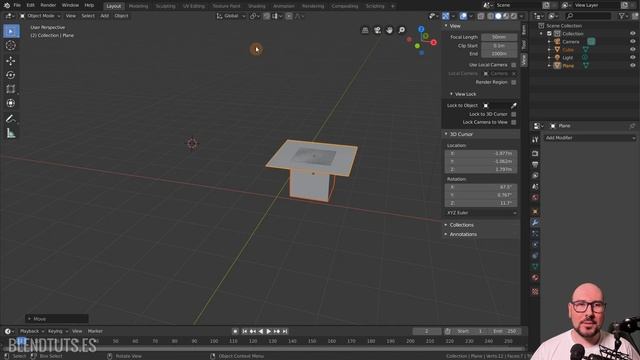Switch to wireframe viewport shading
The width and height of the screenshot is (640, 360).
coord(491,16)
